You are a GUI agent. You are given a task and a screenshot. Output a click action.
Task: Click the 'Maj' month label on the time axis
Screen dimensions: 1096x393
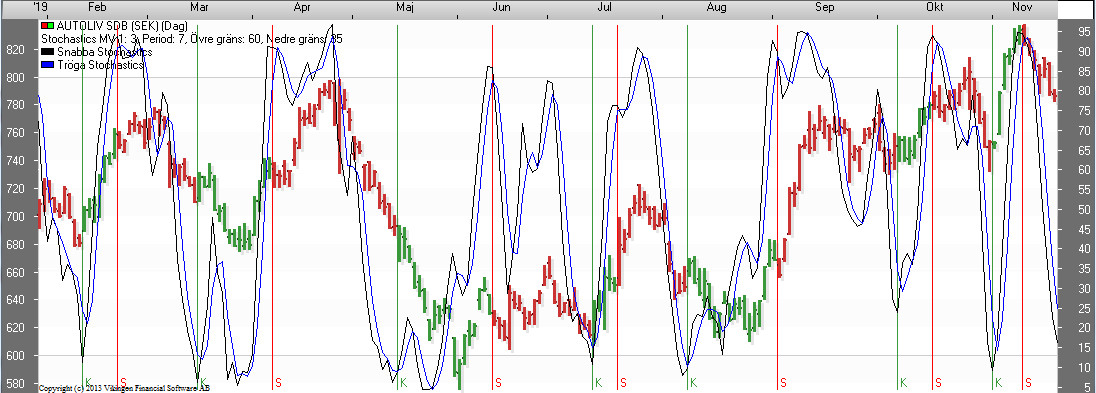click(405, 8)
